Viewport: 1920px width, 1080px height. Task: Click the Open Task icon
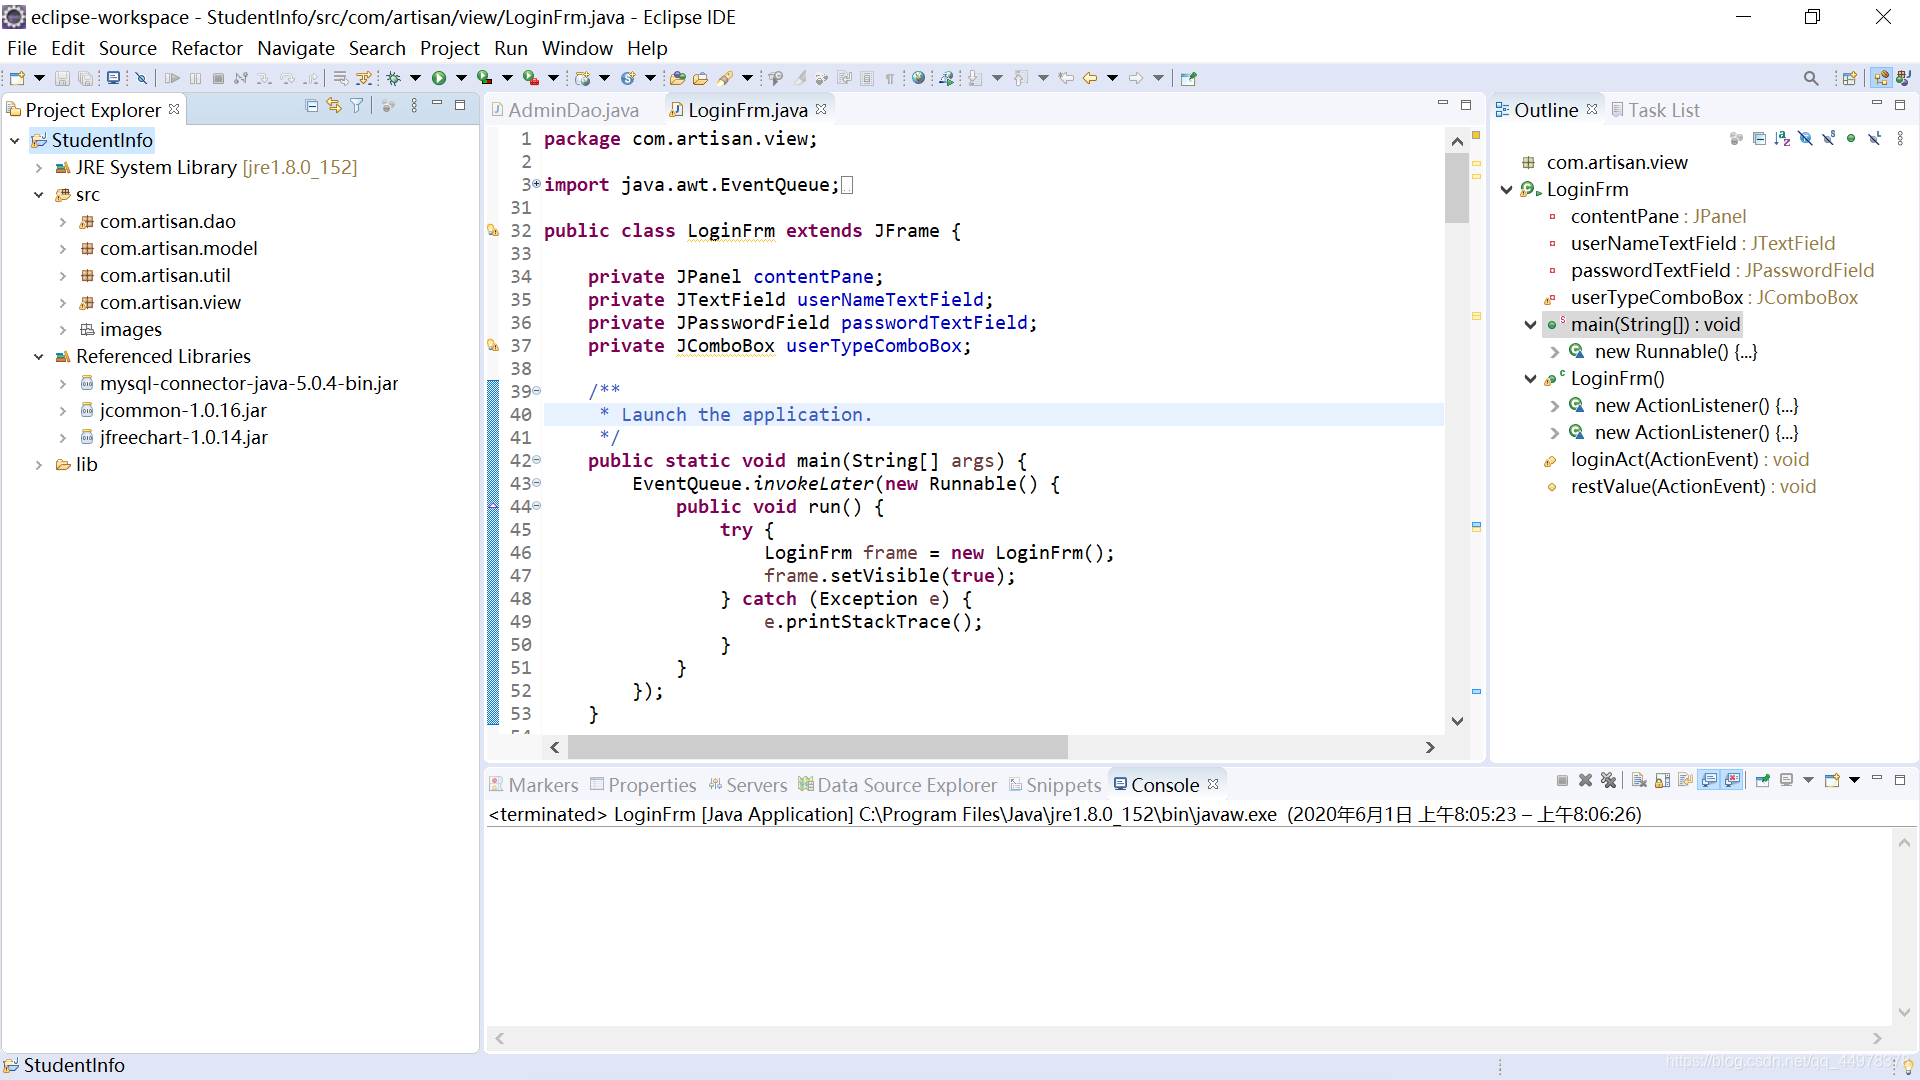point(701,78)
